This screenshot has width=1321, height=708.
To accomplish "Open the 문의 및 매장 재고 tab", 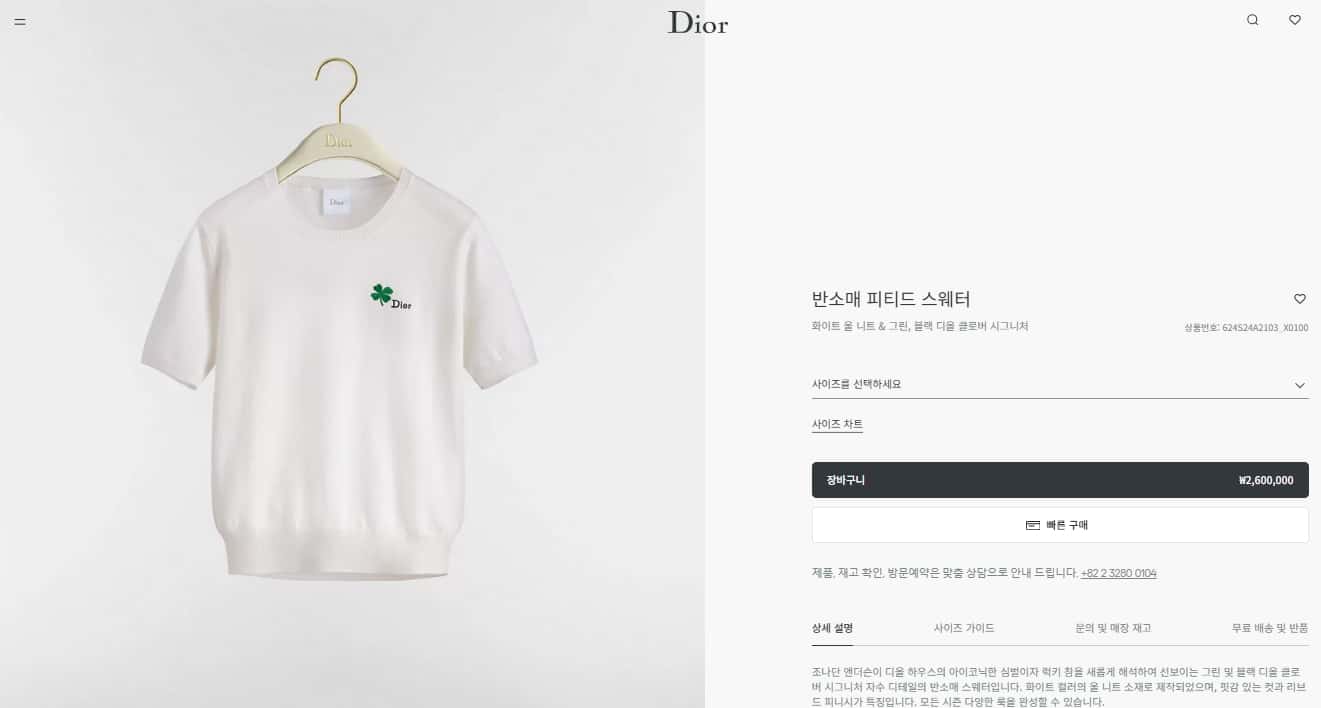I will pos(1113,628).
